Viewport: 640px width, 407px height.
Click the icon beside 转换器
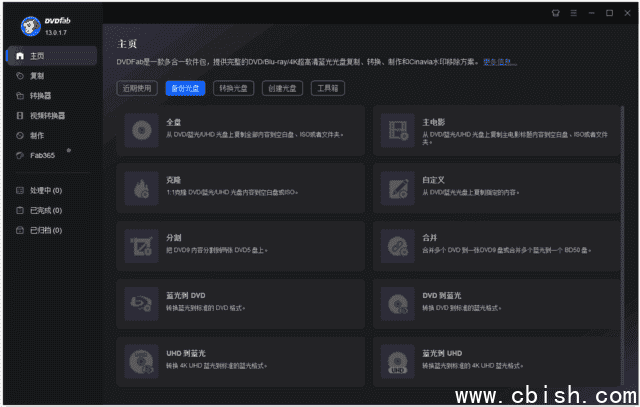point(20,96)
